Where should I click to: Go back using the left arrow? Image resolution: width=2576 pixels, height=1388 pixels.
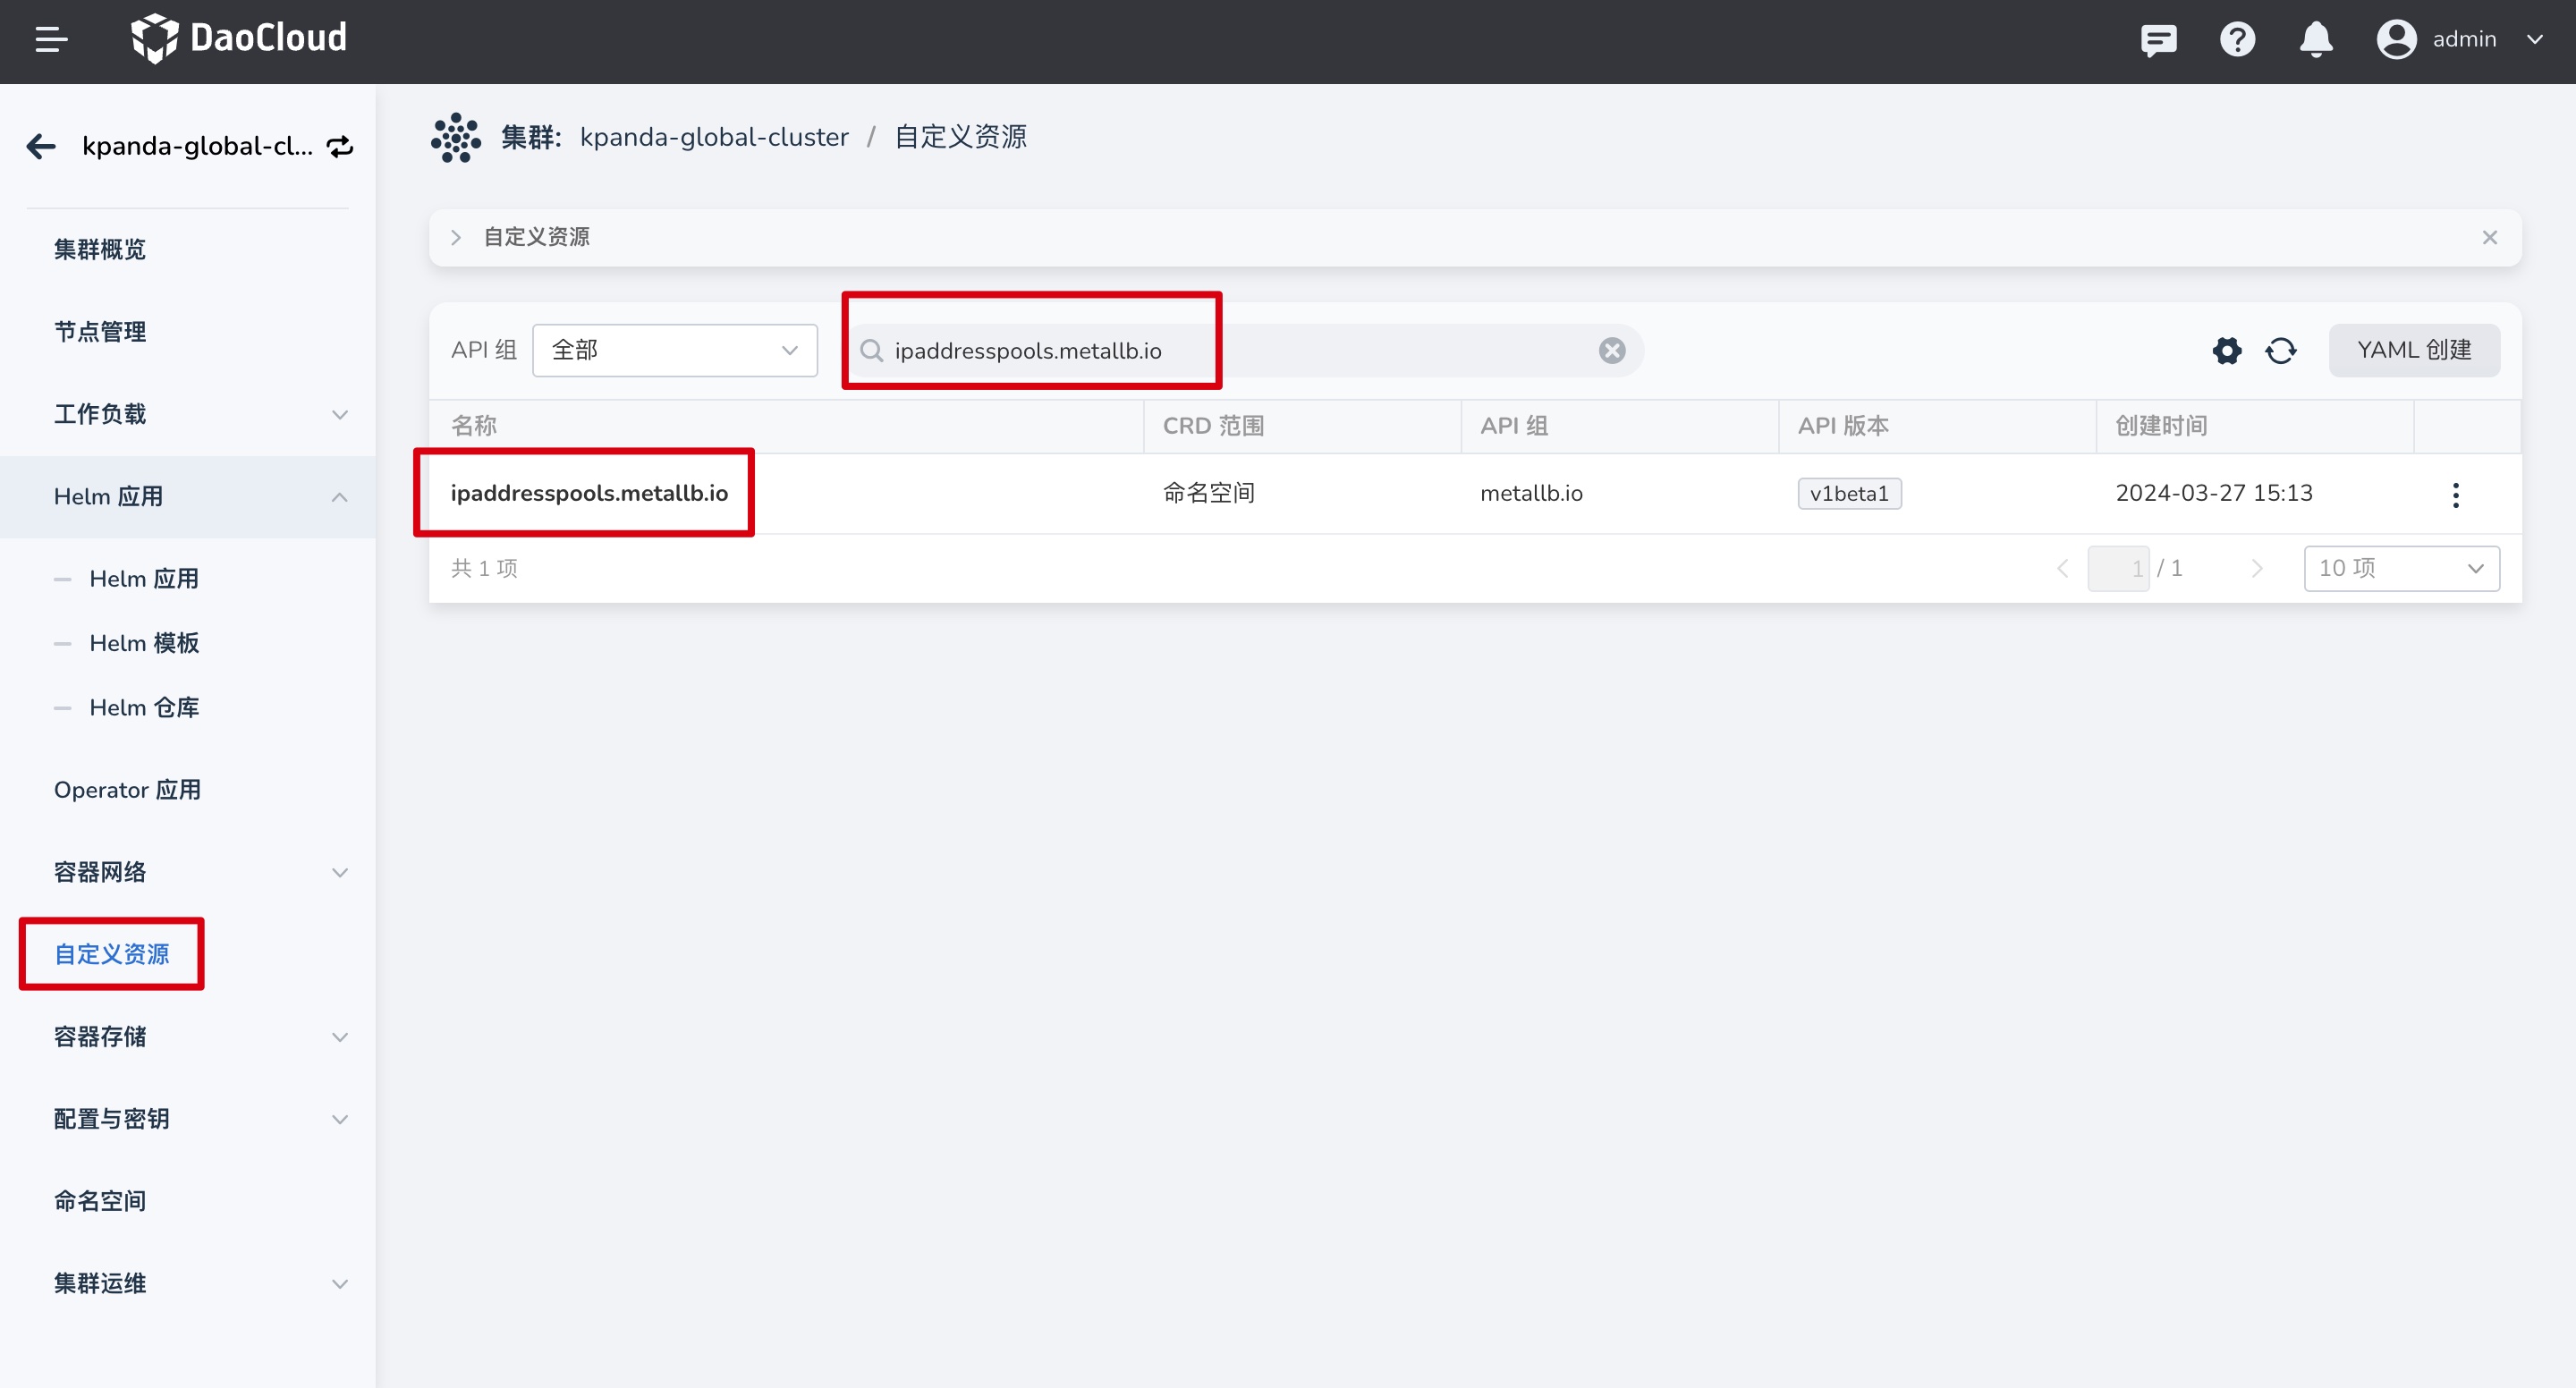[x=41, y=147]
